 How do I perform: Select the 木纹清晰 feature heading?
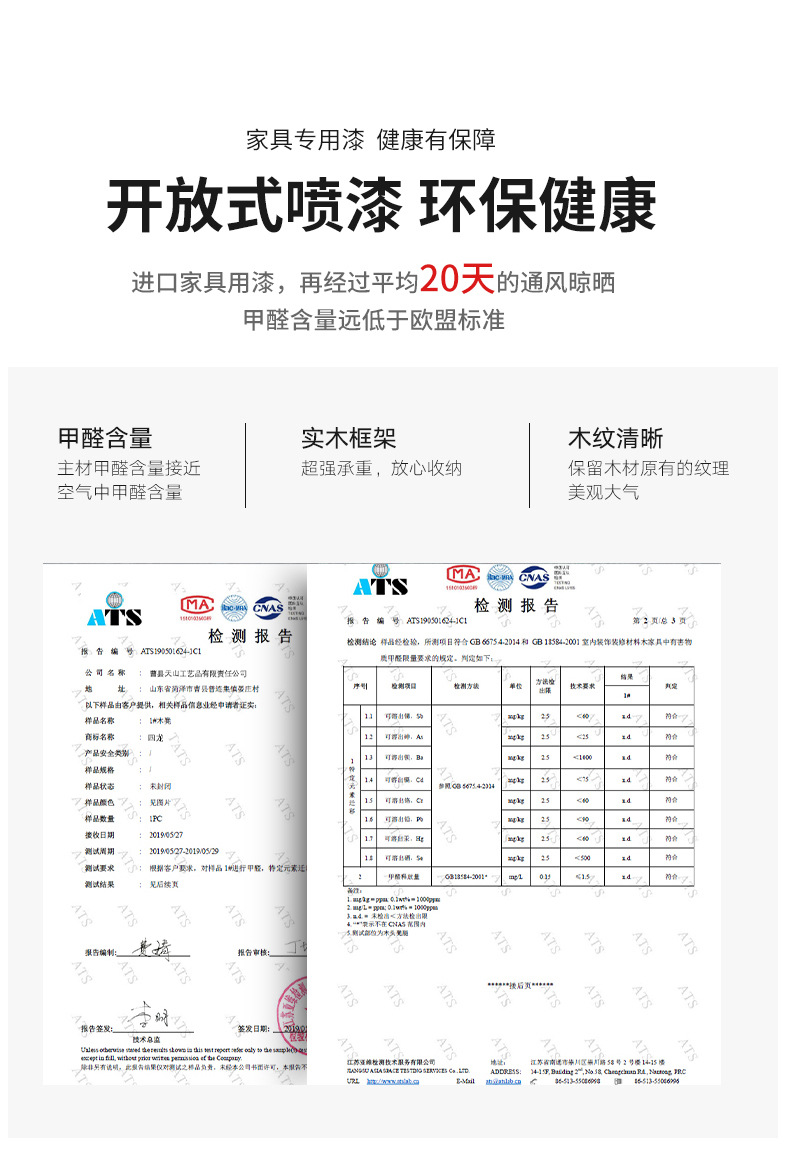pos(616,438)
